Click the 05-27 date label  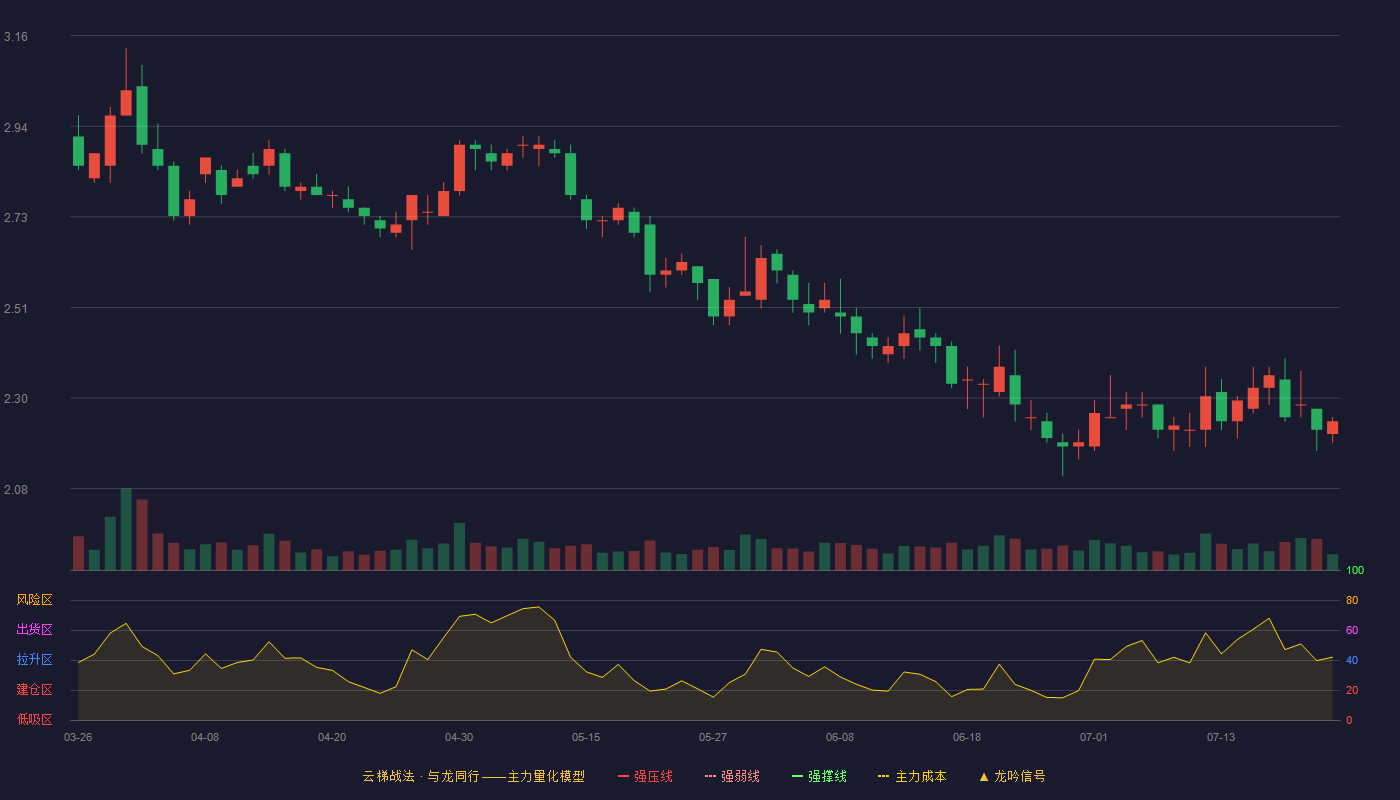(713, 737)
